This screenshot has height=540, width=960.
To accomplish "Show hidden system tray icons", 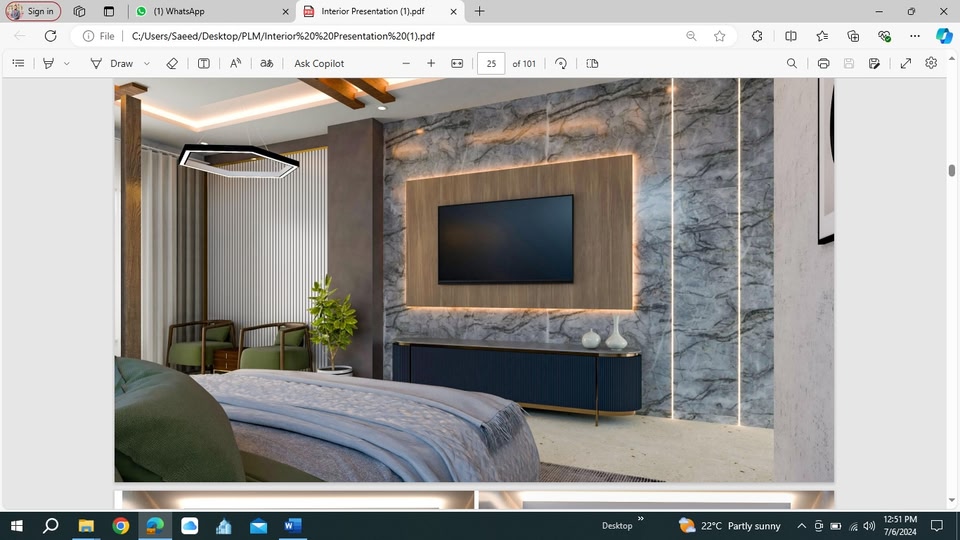I will click(x=801, y=526).
